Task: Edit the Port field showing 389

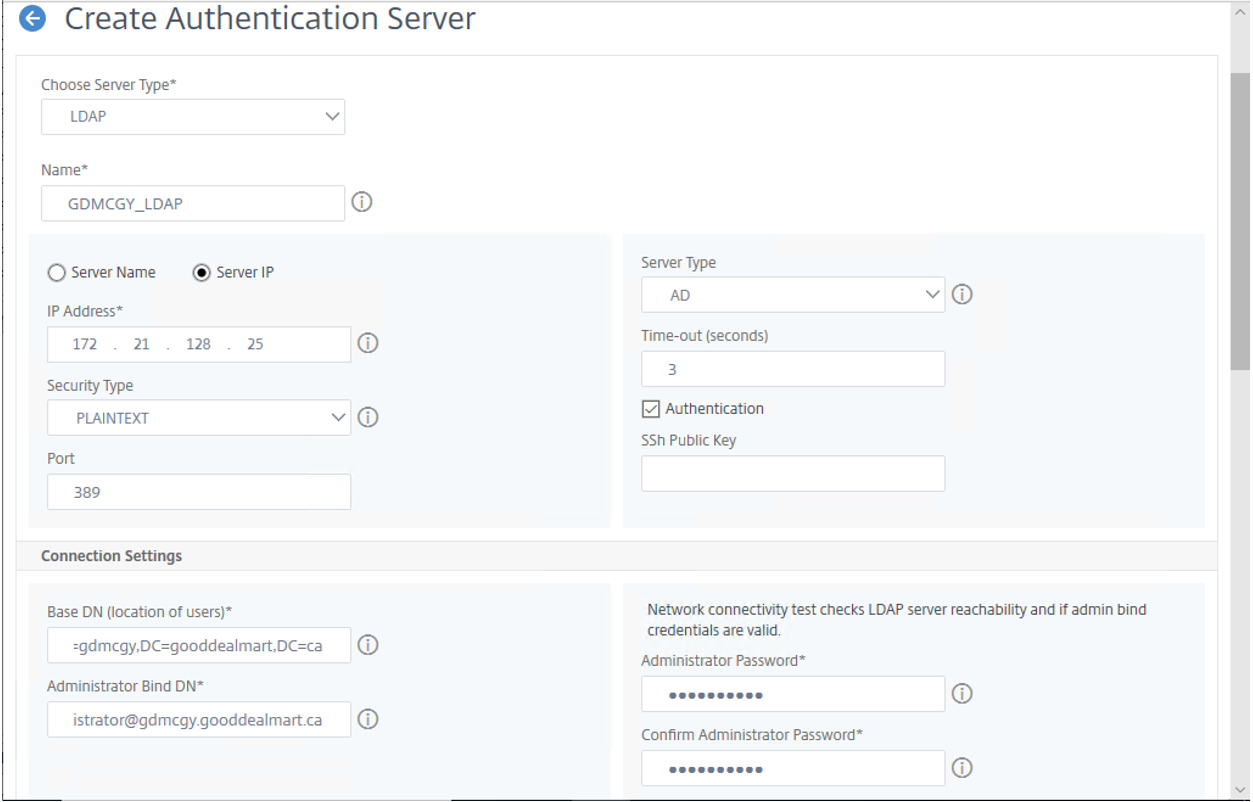Action: click(x=199, y=492)
